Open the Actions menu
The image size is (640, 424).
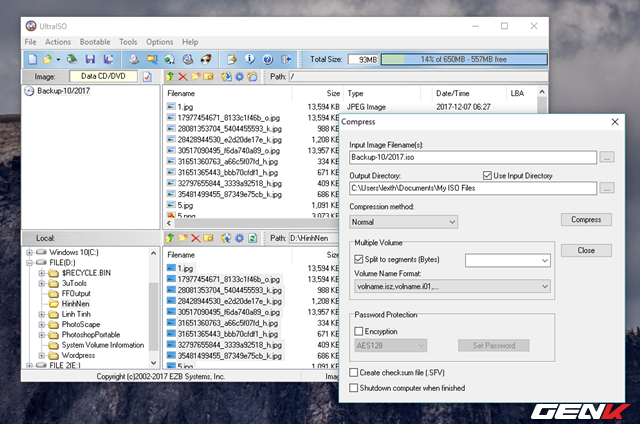click(58, 42)
